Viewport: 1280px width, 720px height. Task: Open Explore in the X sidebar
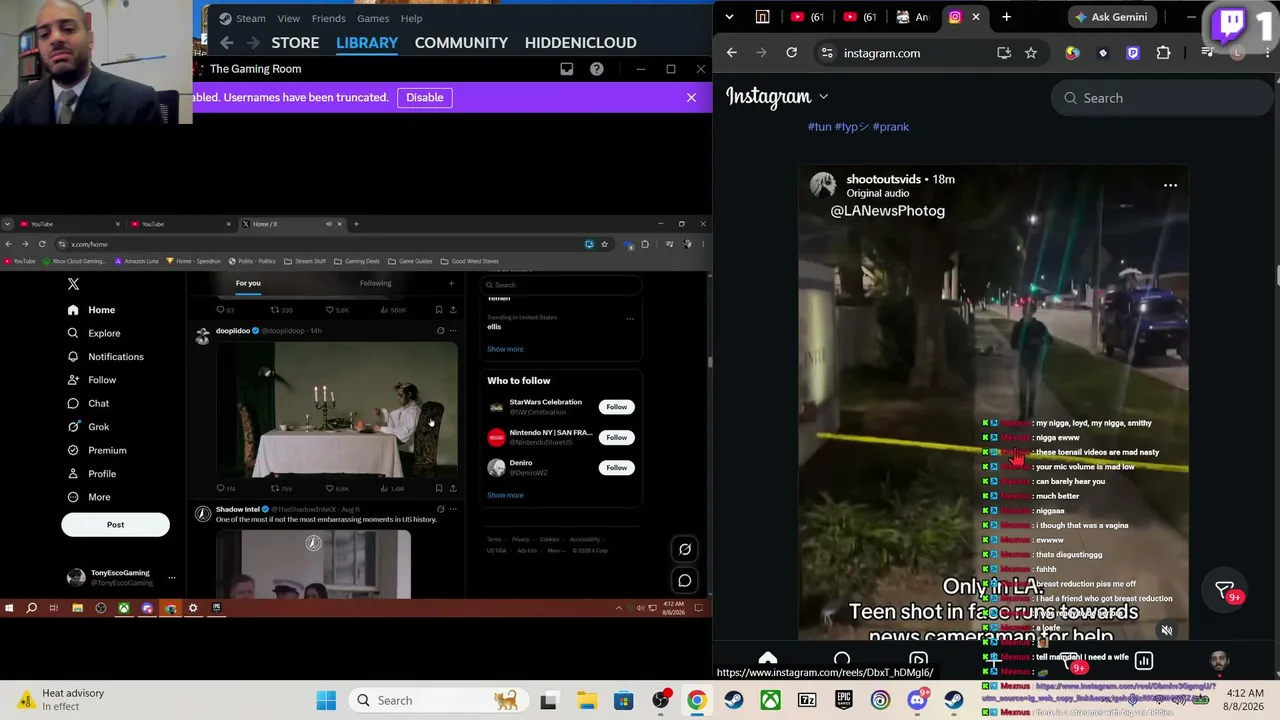93,333
